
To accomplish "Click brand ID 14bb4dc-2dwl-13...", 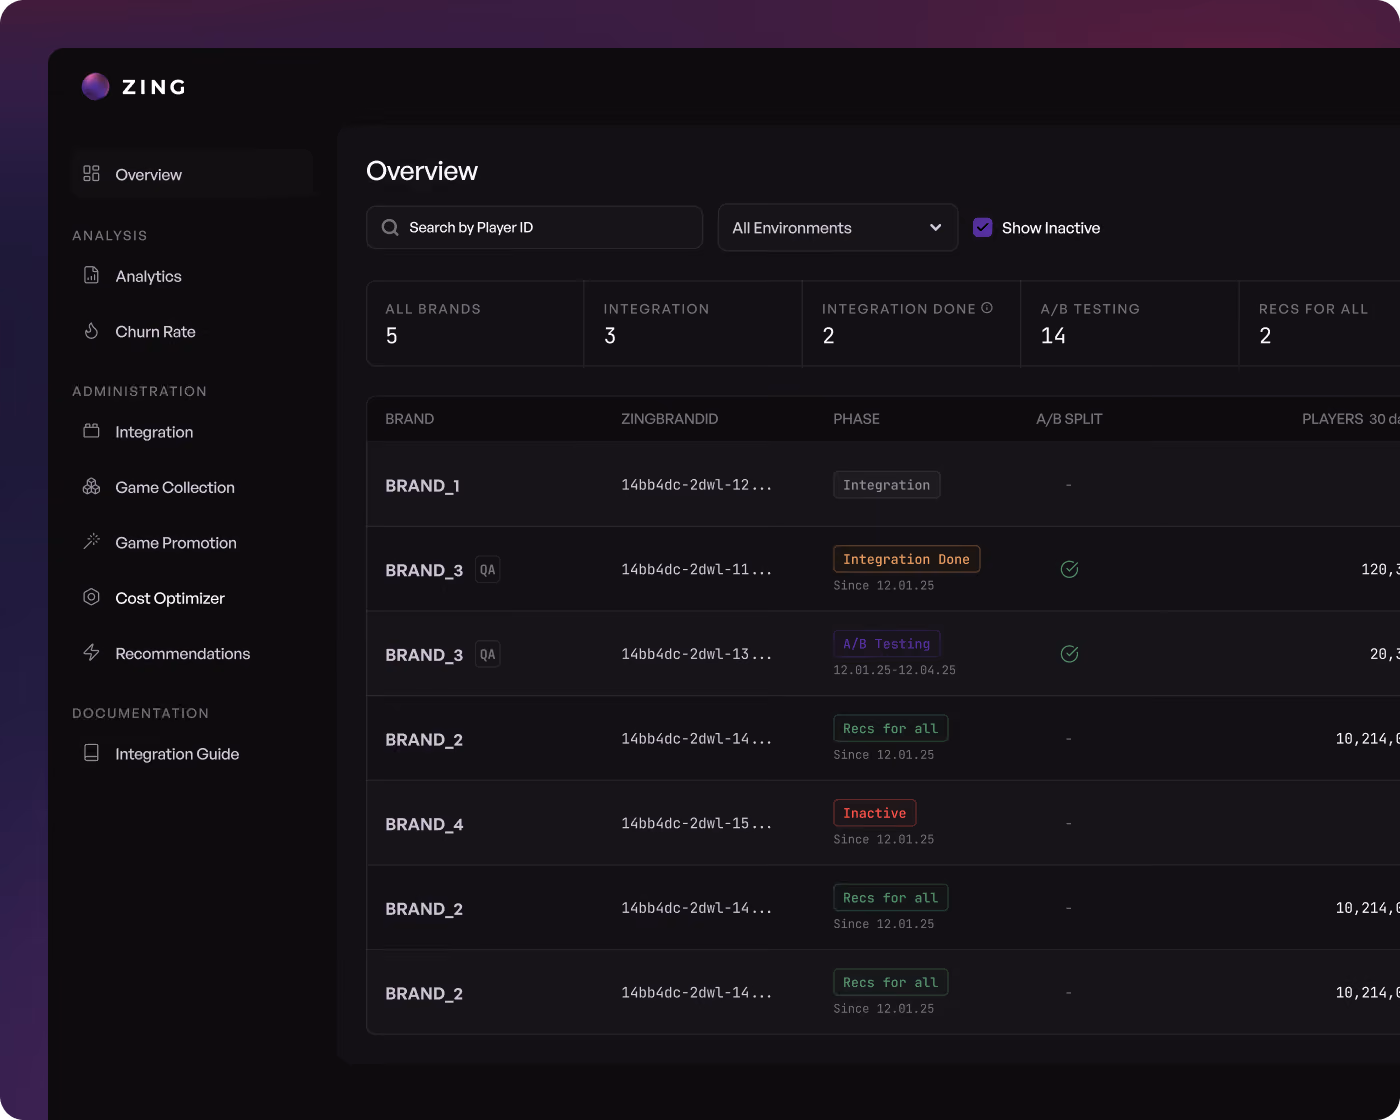I will tap(696, 654).
